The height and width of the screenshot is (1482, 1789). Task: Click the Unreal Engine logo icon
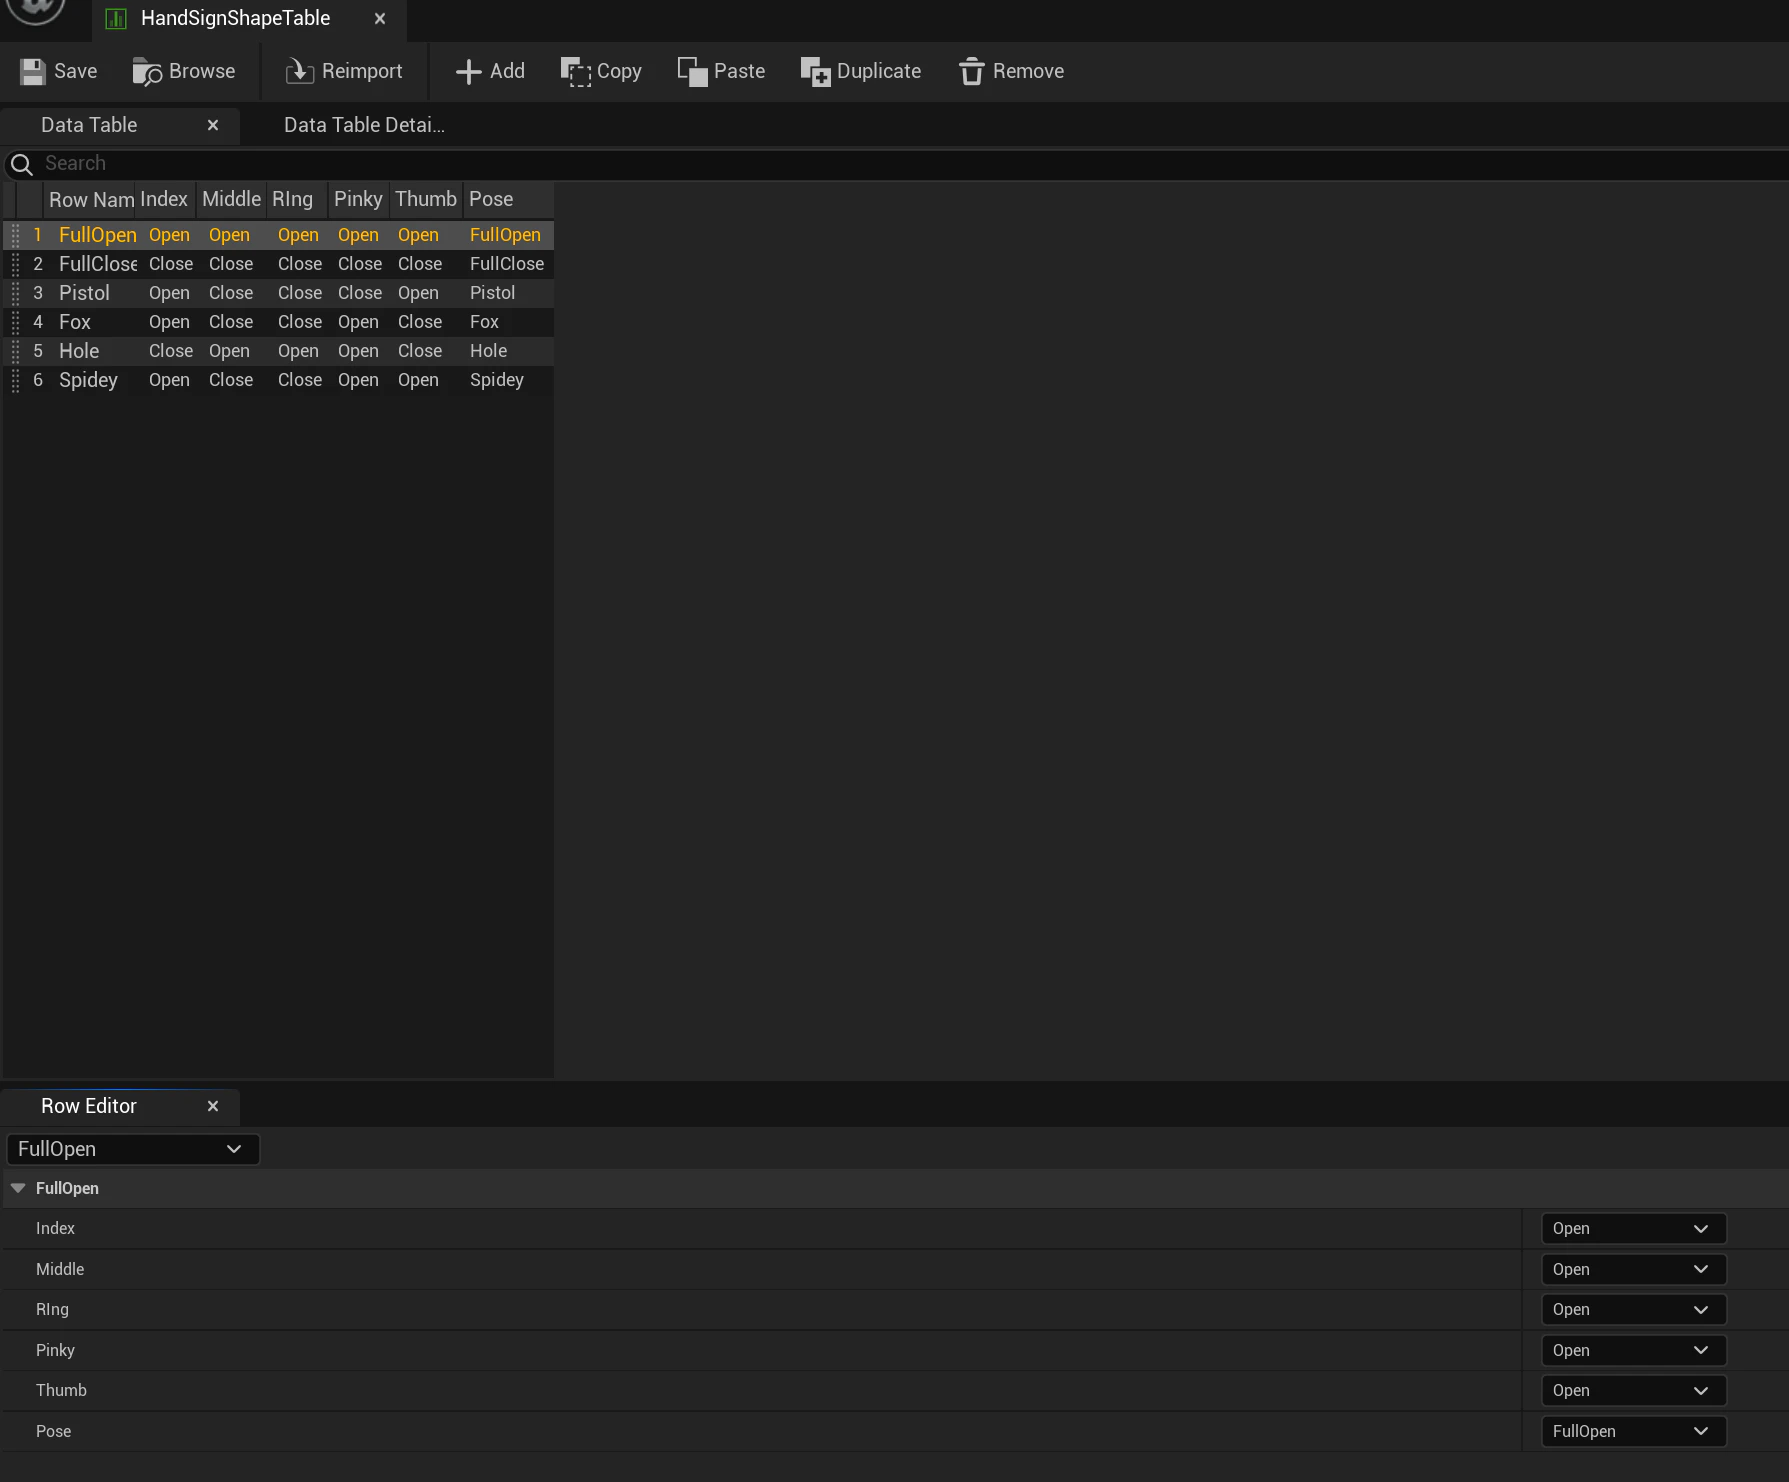coord(36,10)
